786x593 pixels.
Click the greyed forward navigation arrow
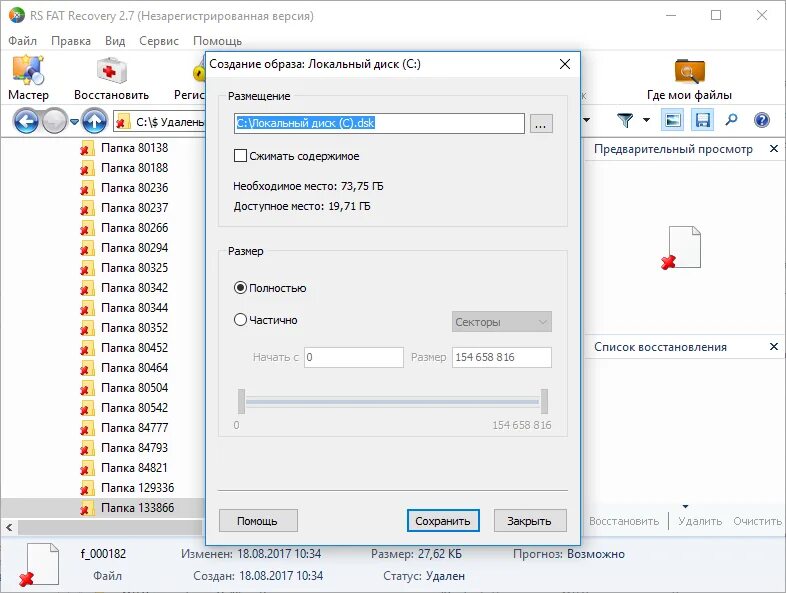(54, 121)
